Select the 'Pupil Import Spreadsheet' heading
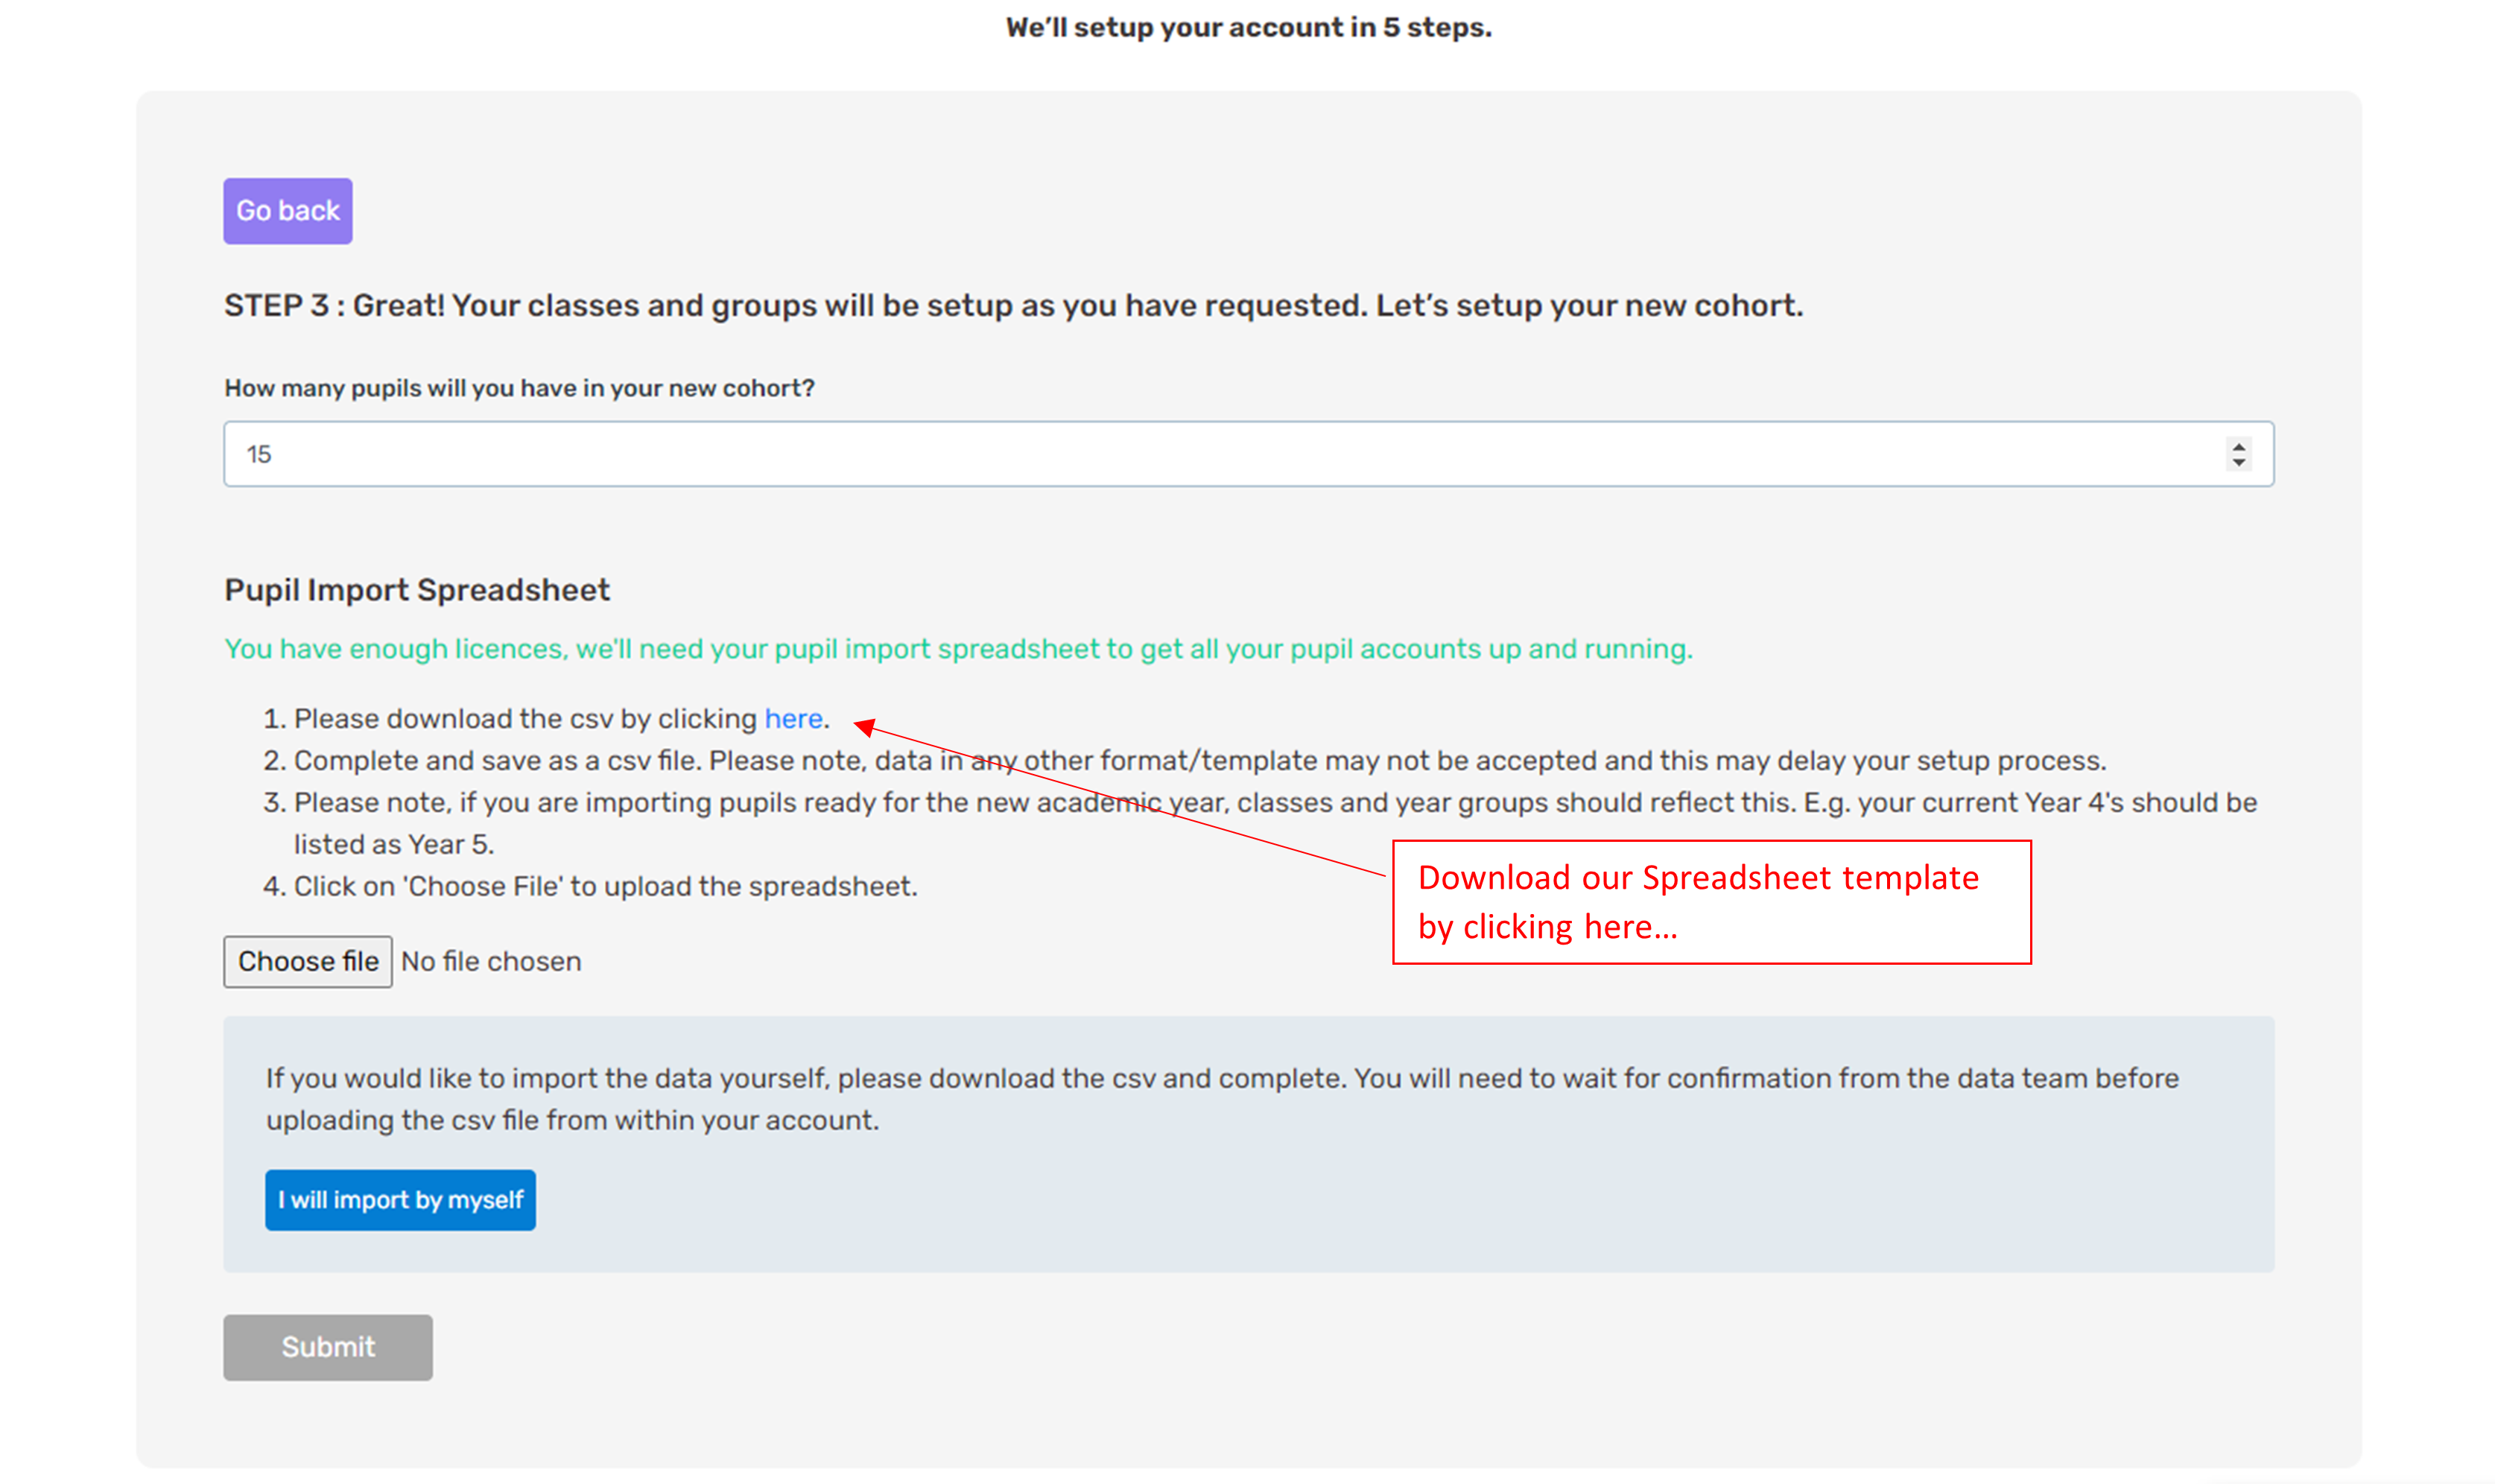This screenshot has height=1484, width=2495. coord(416,590)
